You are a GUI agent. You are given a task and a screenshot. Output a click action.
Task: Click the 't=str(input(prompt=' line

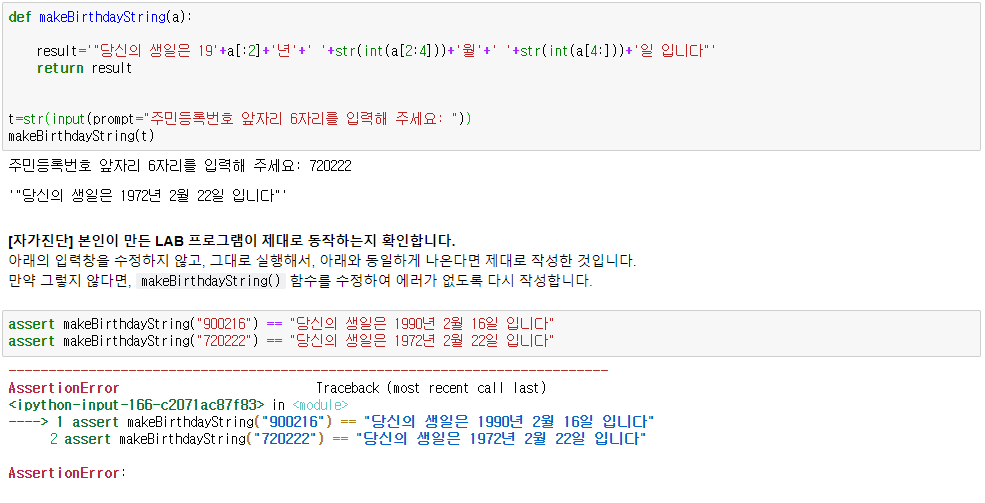(x=240, y=119)
